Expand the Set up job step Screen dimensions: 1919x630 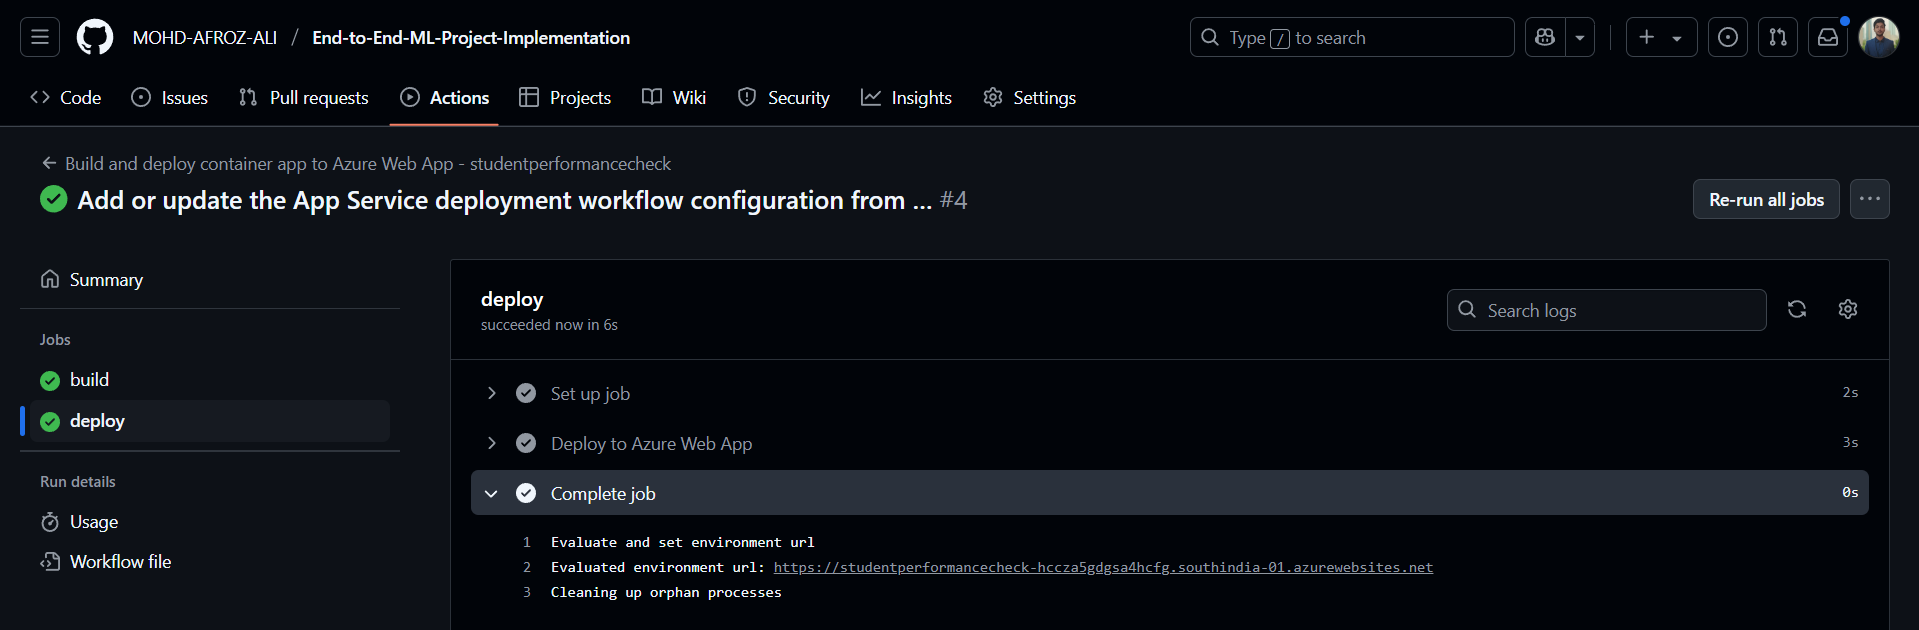pyautogui.click(x=491, y=393)
